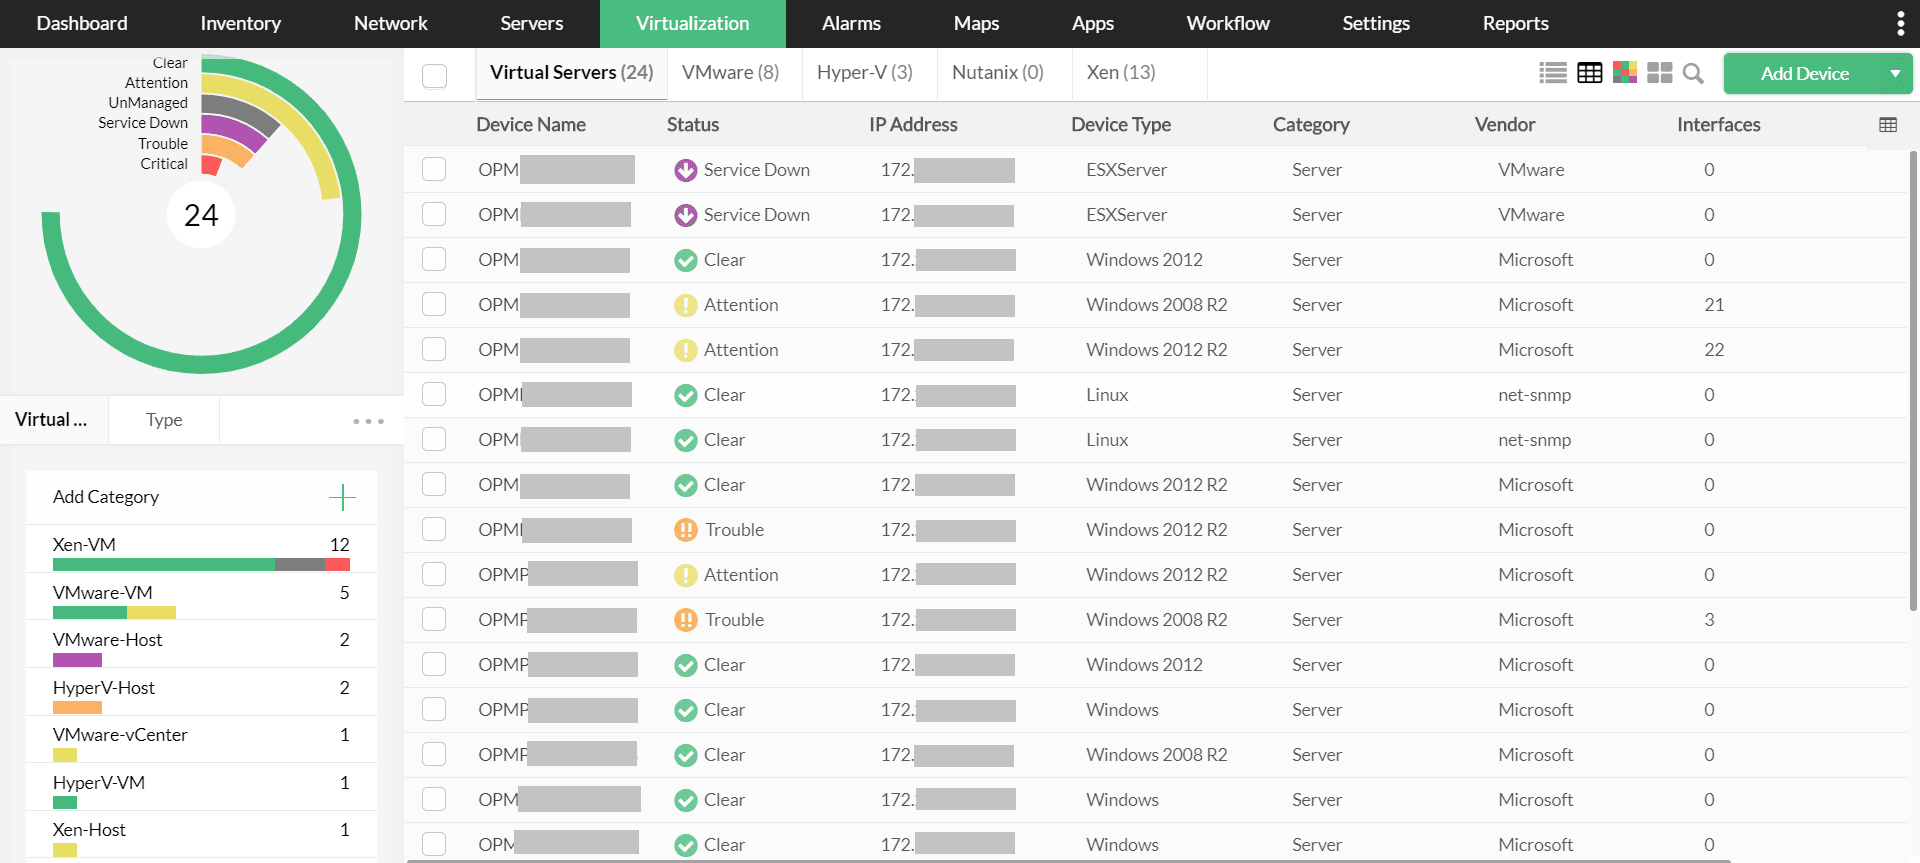
Task: Select checkbox of the Windows 2008 R2 row with 21 interfaces
Action: click(x=434, y=304)
